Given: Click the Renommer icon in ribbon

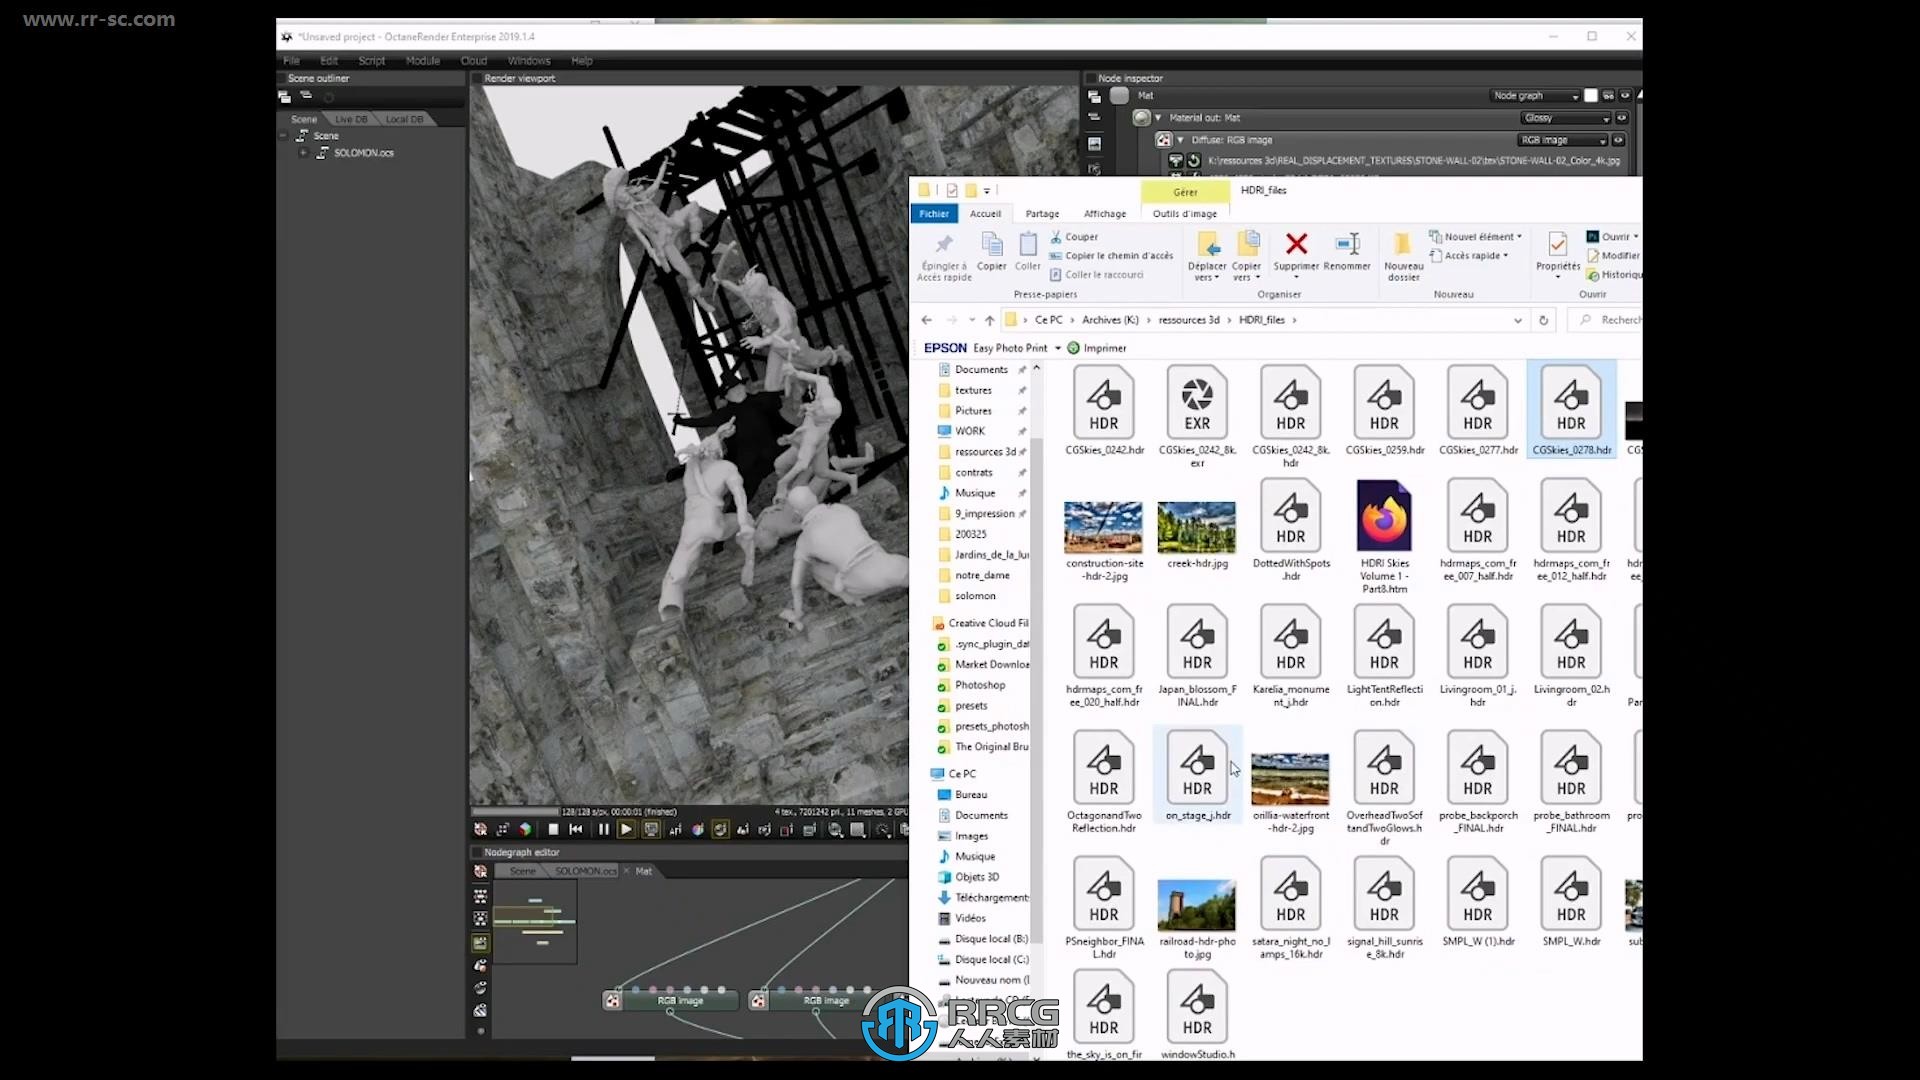Looking at the screenshot, I should (x=1347, y=244).
